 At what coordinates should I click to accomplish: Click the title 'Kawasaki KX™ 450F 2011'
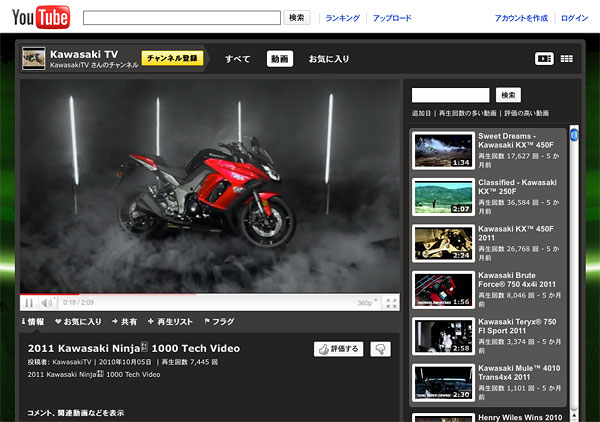tap(516, 233)
